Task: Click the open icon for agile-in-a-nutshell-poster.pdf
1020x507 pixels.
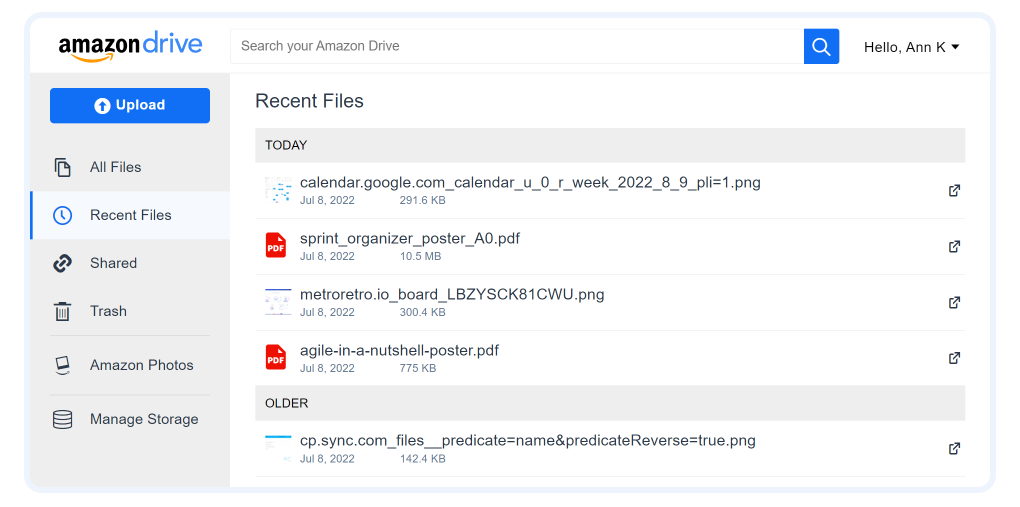Action: pyautogui.click(x=954, y=358)
